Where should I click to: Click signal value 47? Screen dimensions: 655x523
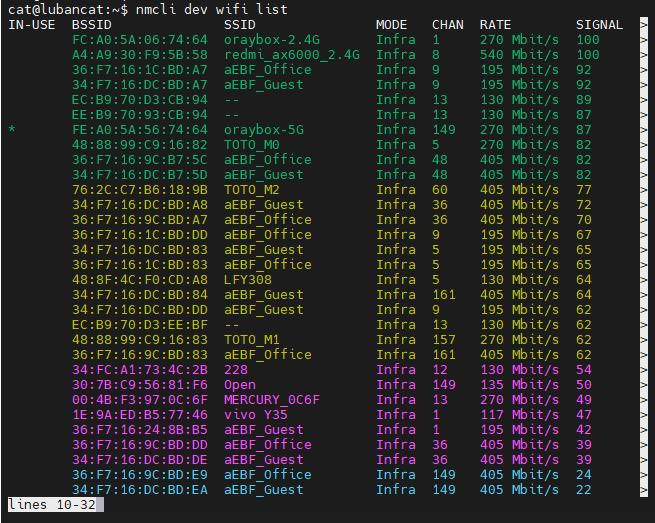tap(584, 415)
